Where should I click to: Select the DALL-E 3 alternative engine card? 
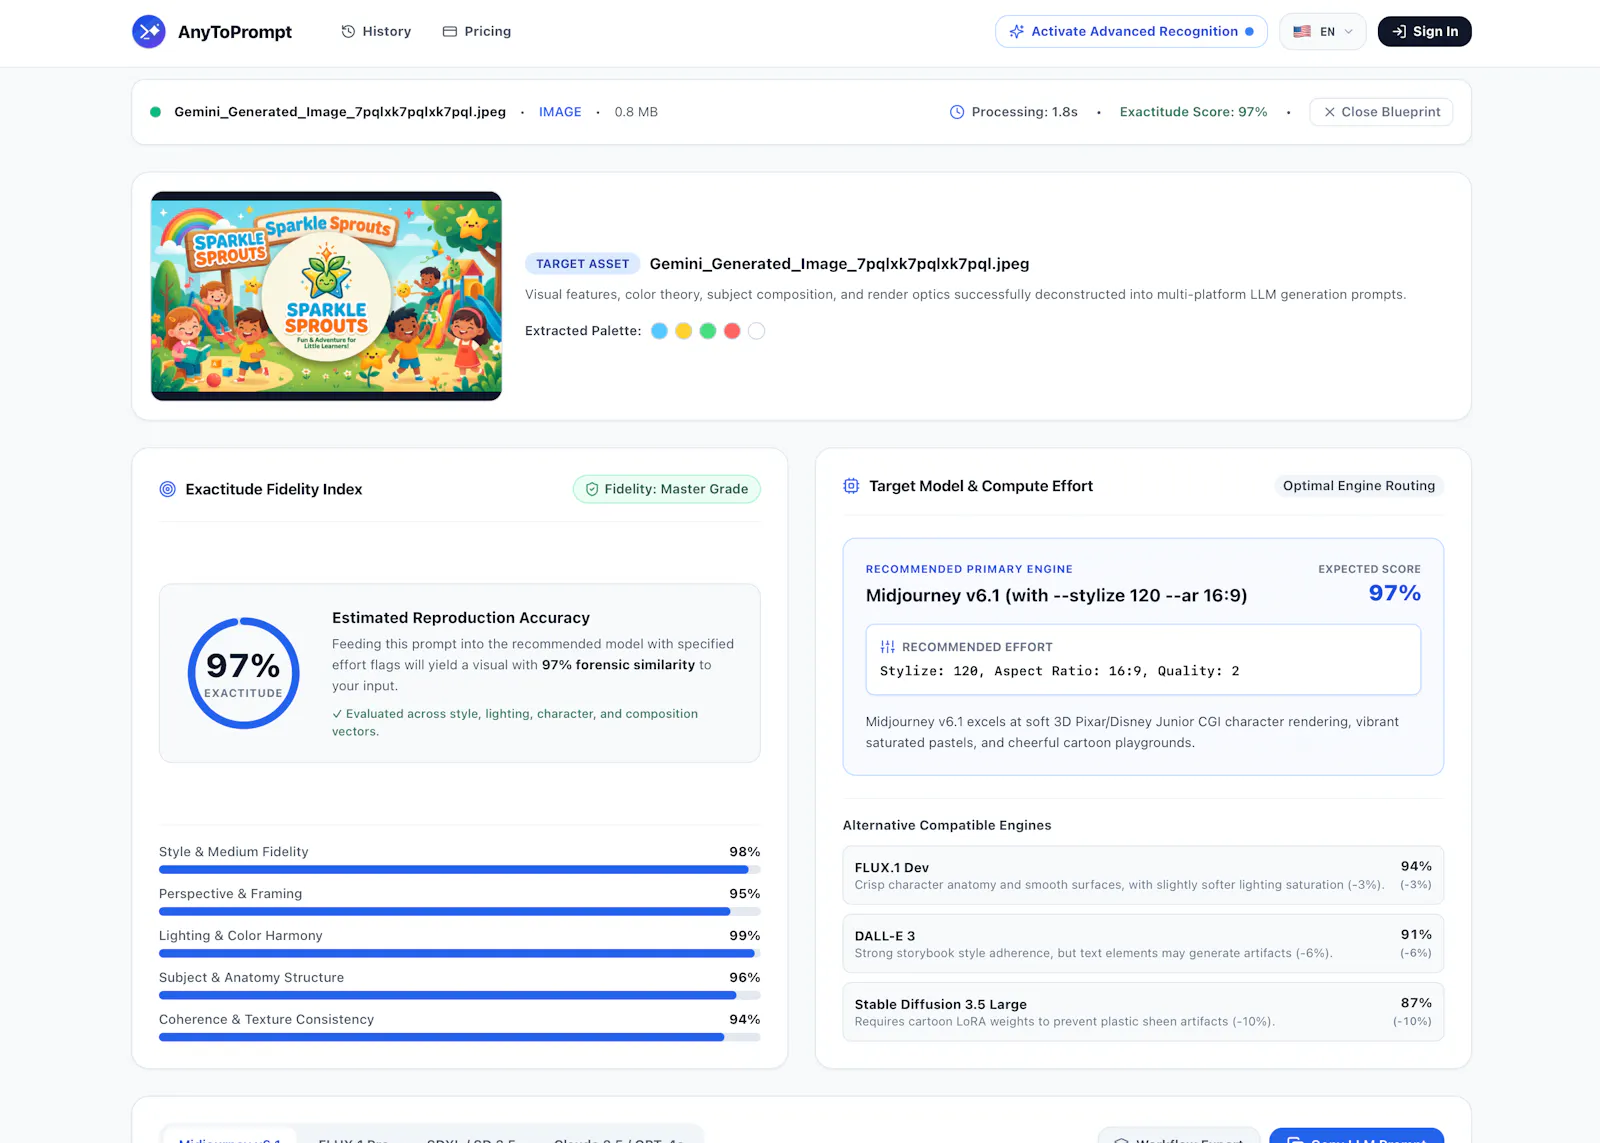(x=1143, y=944)
